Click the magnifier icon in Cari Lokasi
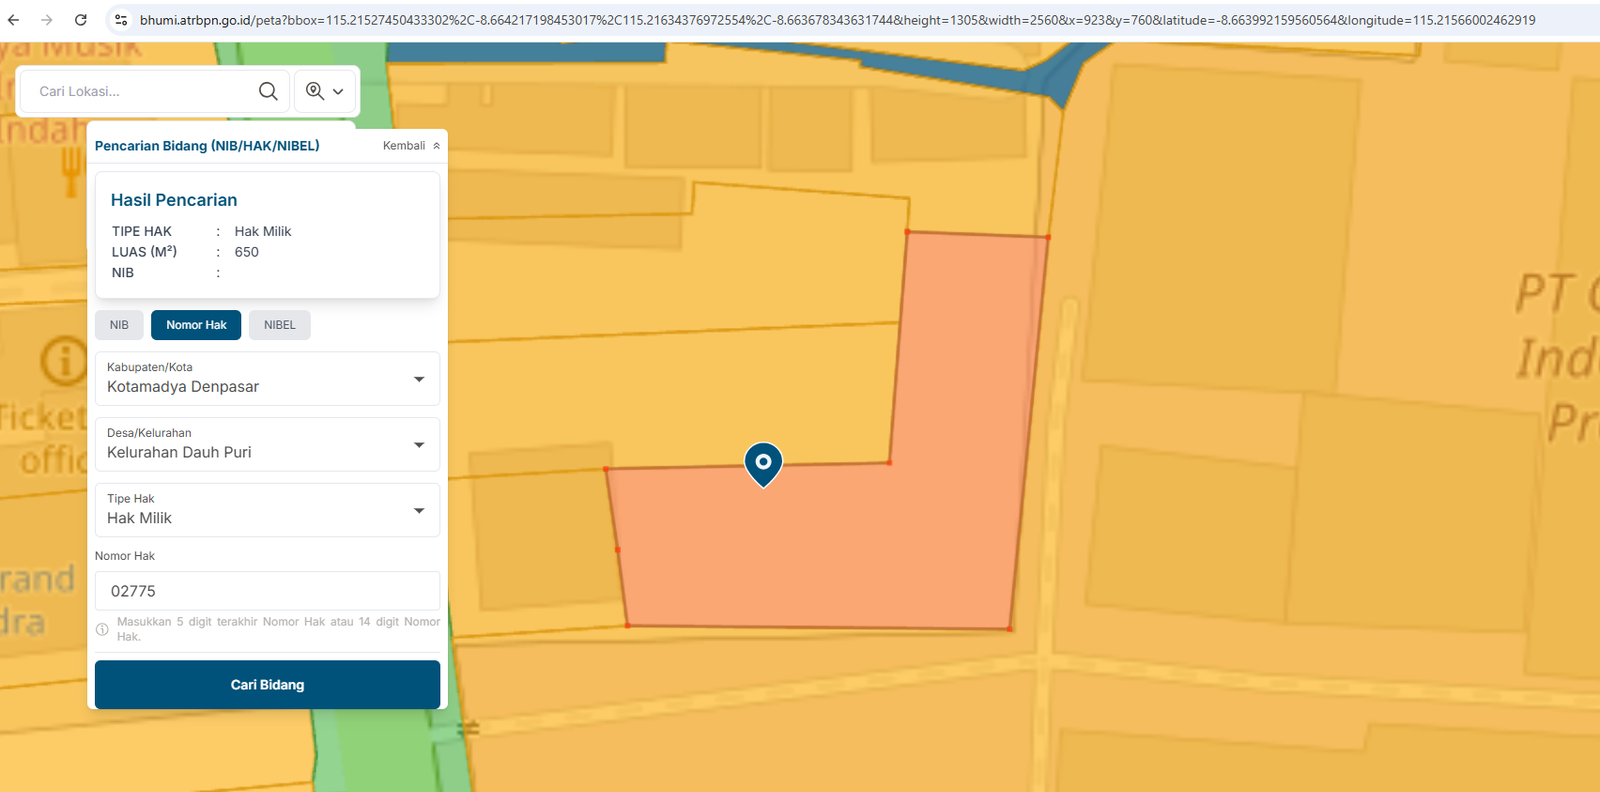This screenshot has width=1600, height=792. 268,91
